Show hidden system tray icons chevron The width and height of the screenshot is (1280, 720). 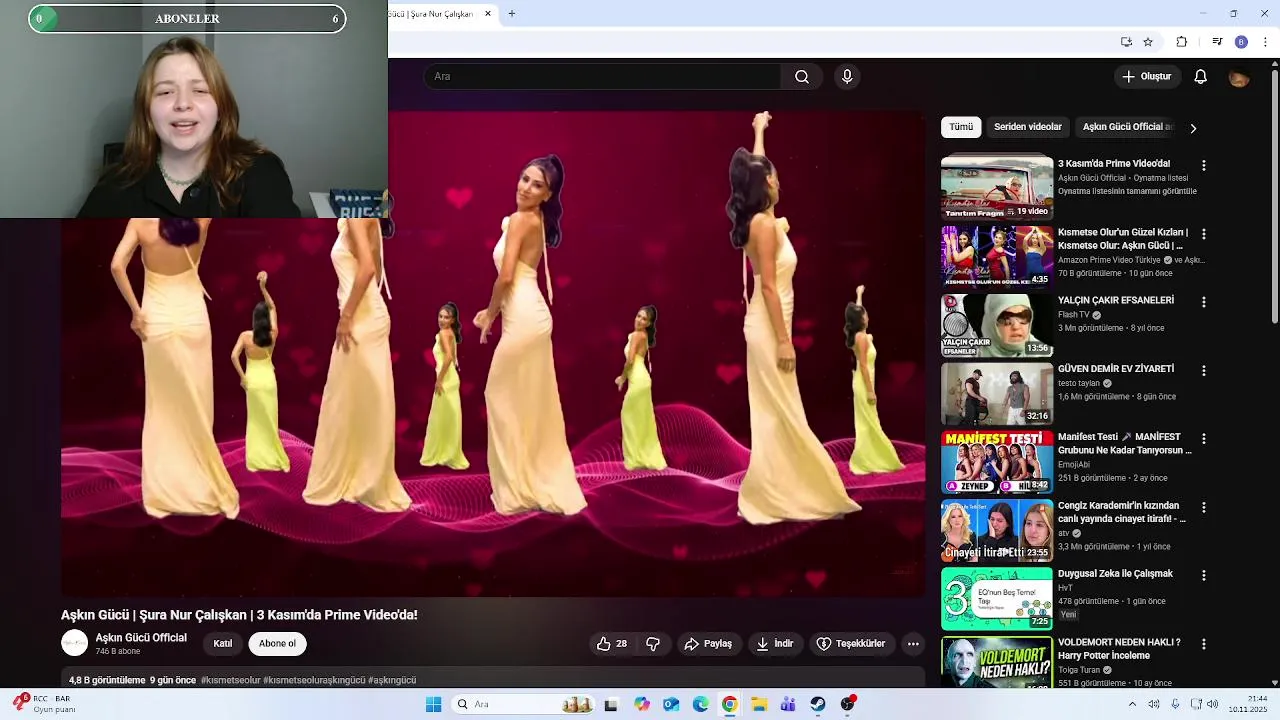point(1132,704)
